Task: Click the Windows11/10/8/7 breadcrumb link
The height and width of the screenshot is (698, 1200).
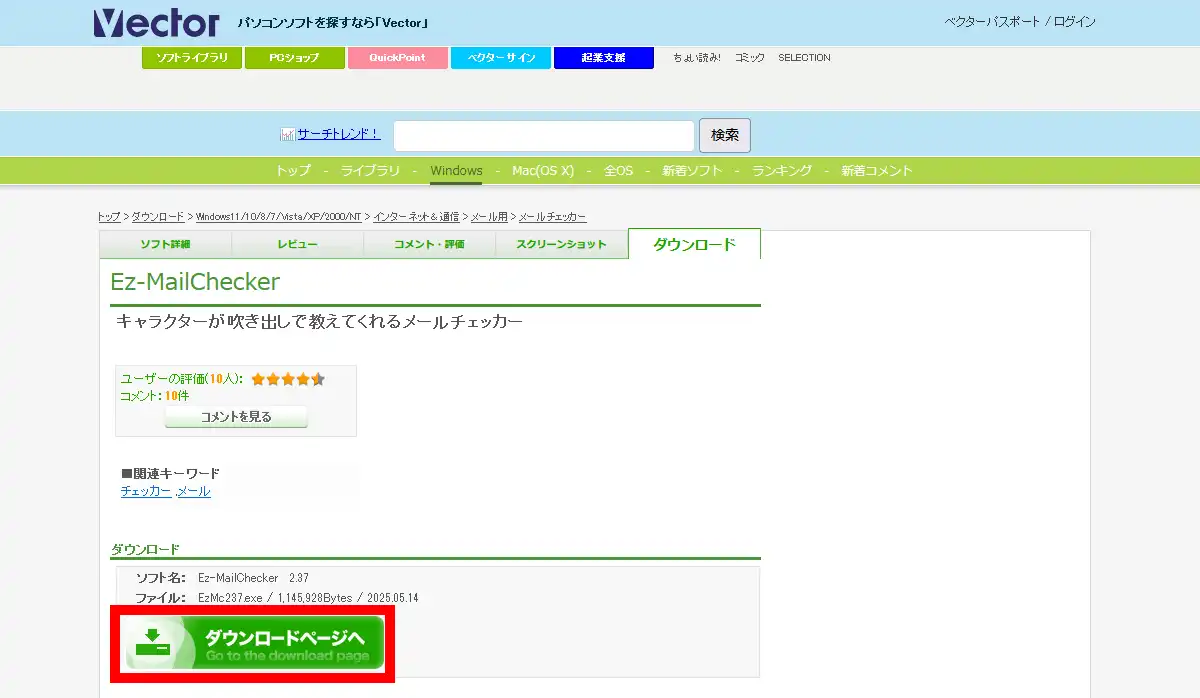Action: point(278,217)
